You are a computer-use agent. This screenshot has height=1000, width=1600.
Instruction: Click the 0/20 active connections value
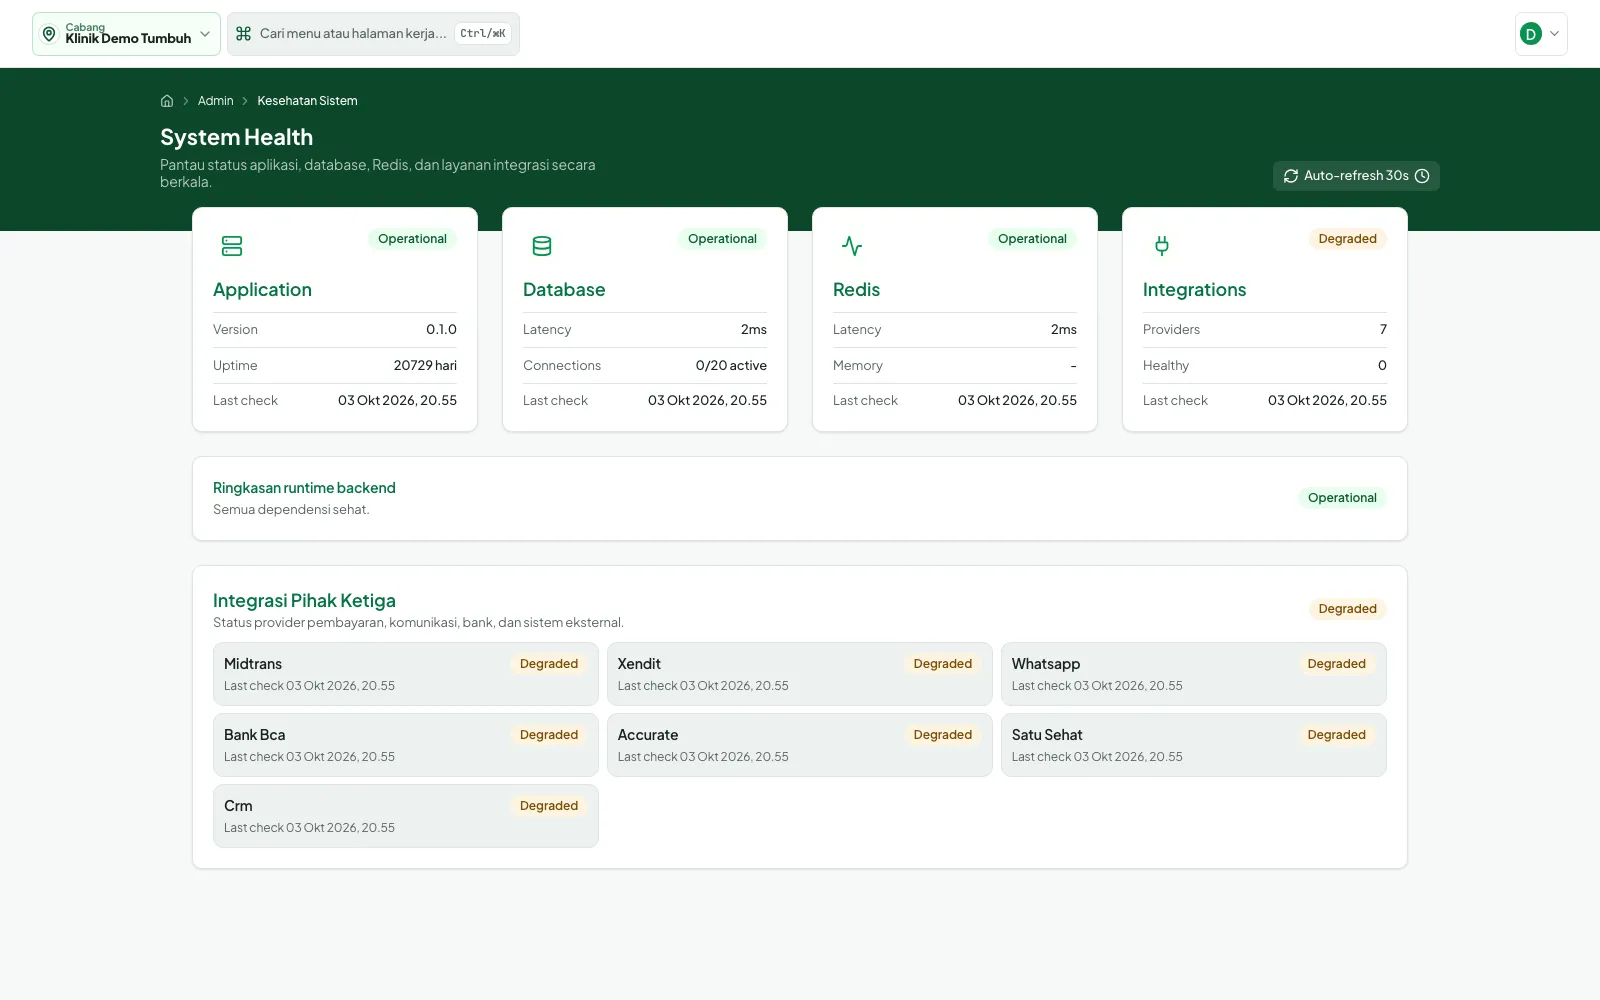pos(731,366)
